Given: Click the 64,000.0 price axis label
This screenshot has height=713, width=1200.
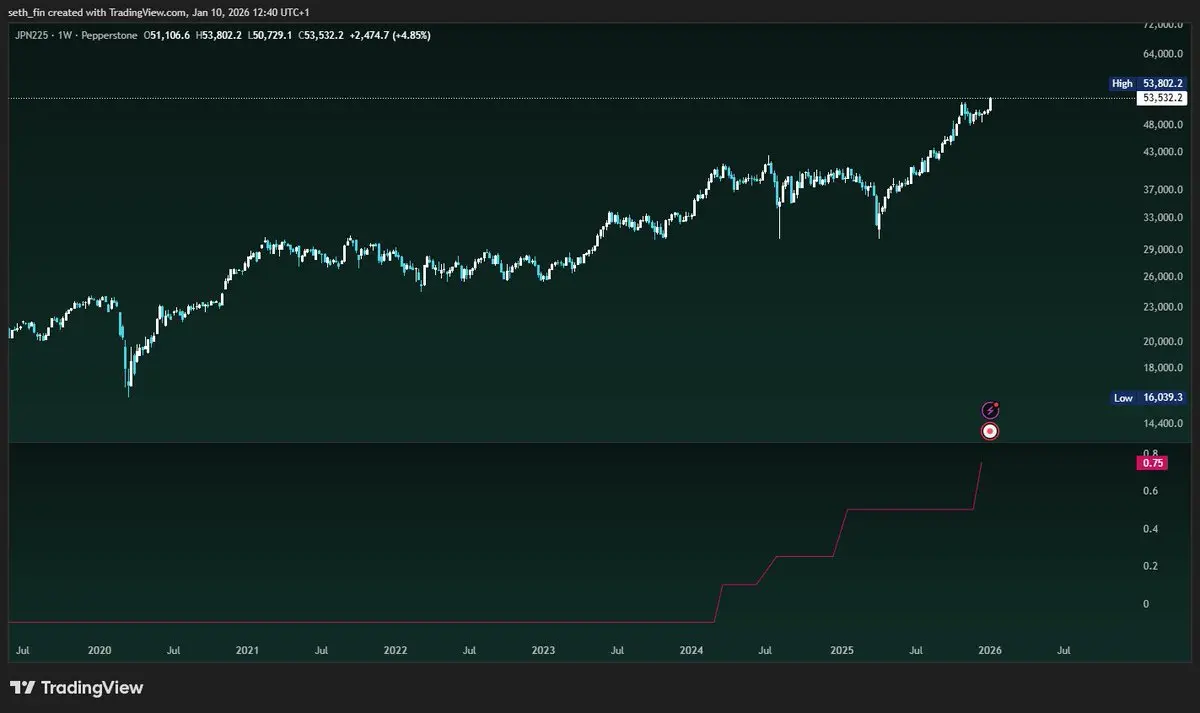Looking at the screenshot, I should (1163, 54).
